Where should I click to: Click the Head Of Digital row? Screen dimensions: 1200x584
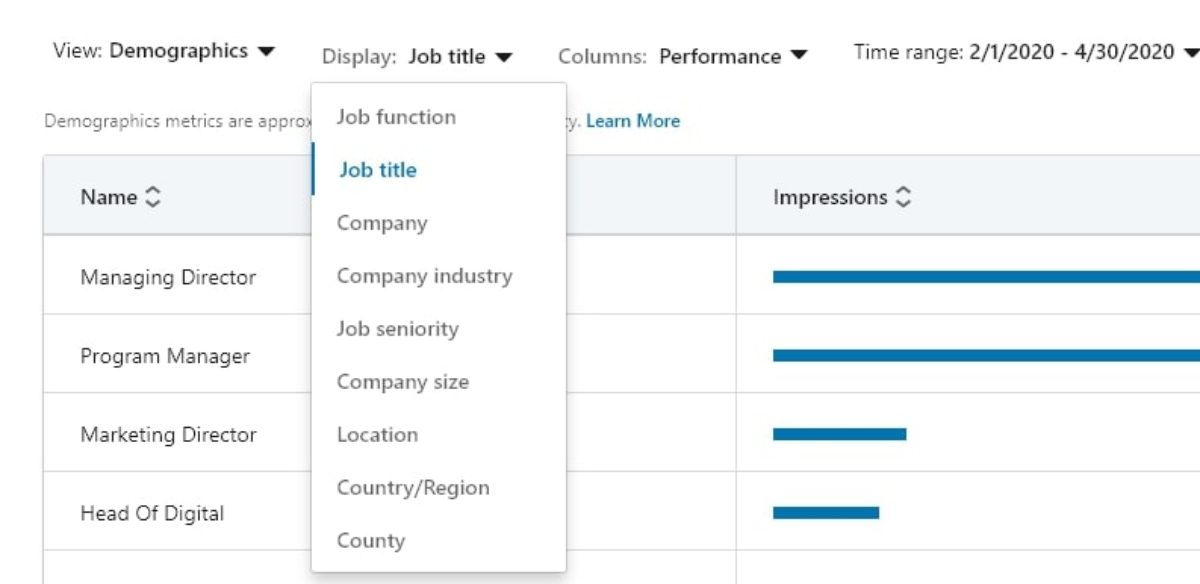(x=152, y=513)
